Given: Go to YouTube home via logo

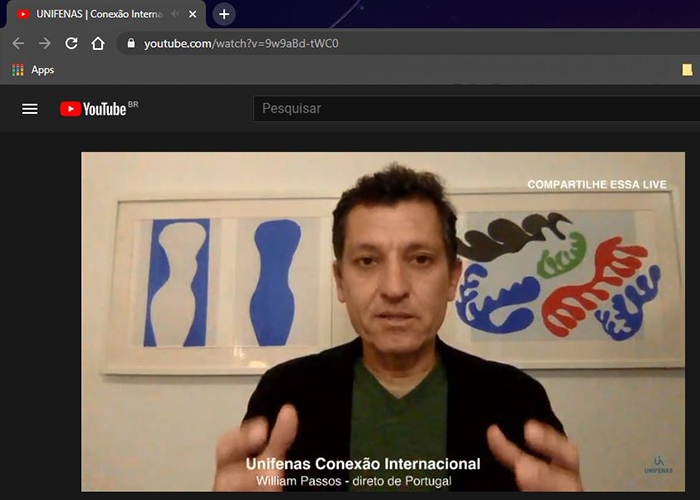Looking at the screenshot, I should pyautogui.click(x=97, y=108).
